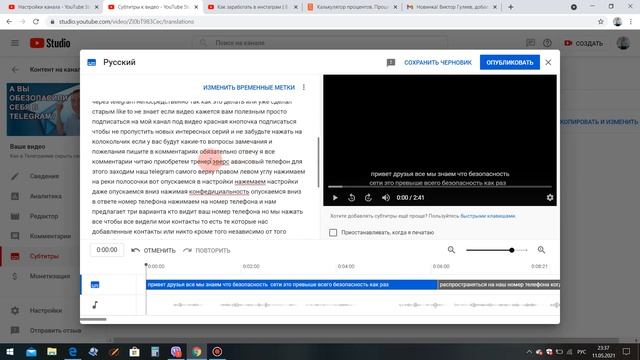This screenshot has height=360, width=640.
Task: Rewind the video preview backward
Action: [351, 198]
